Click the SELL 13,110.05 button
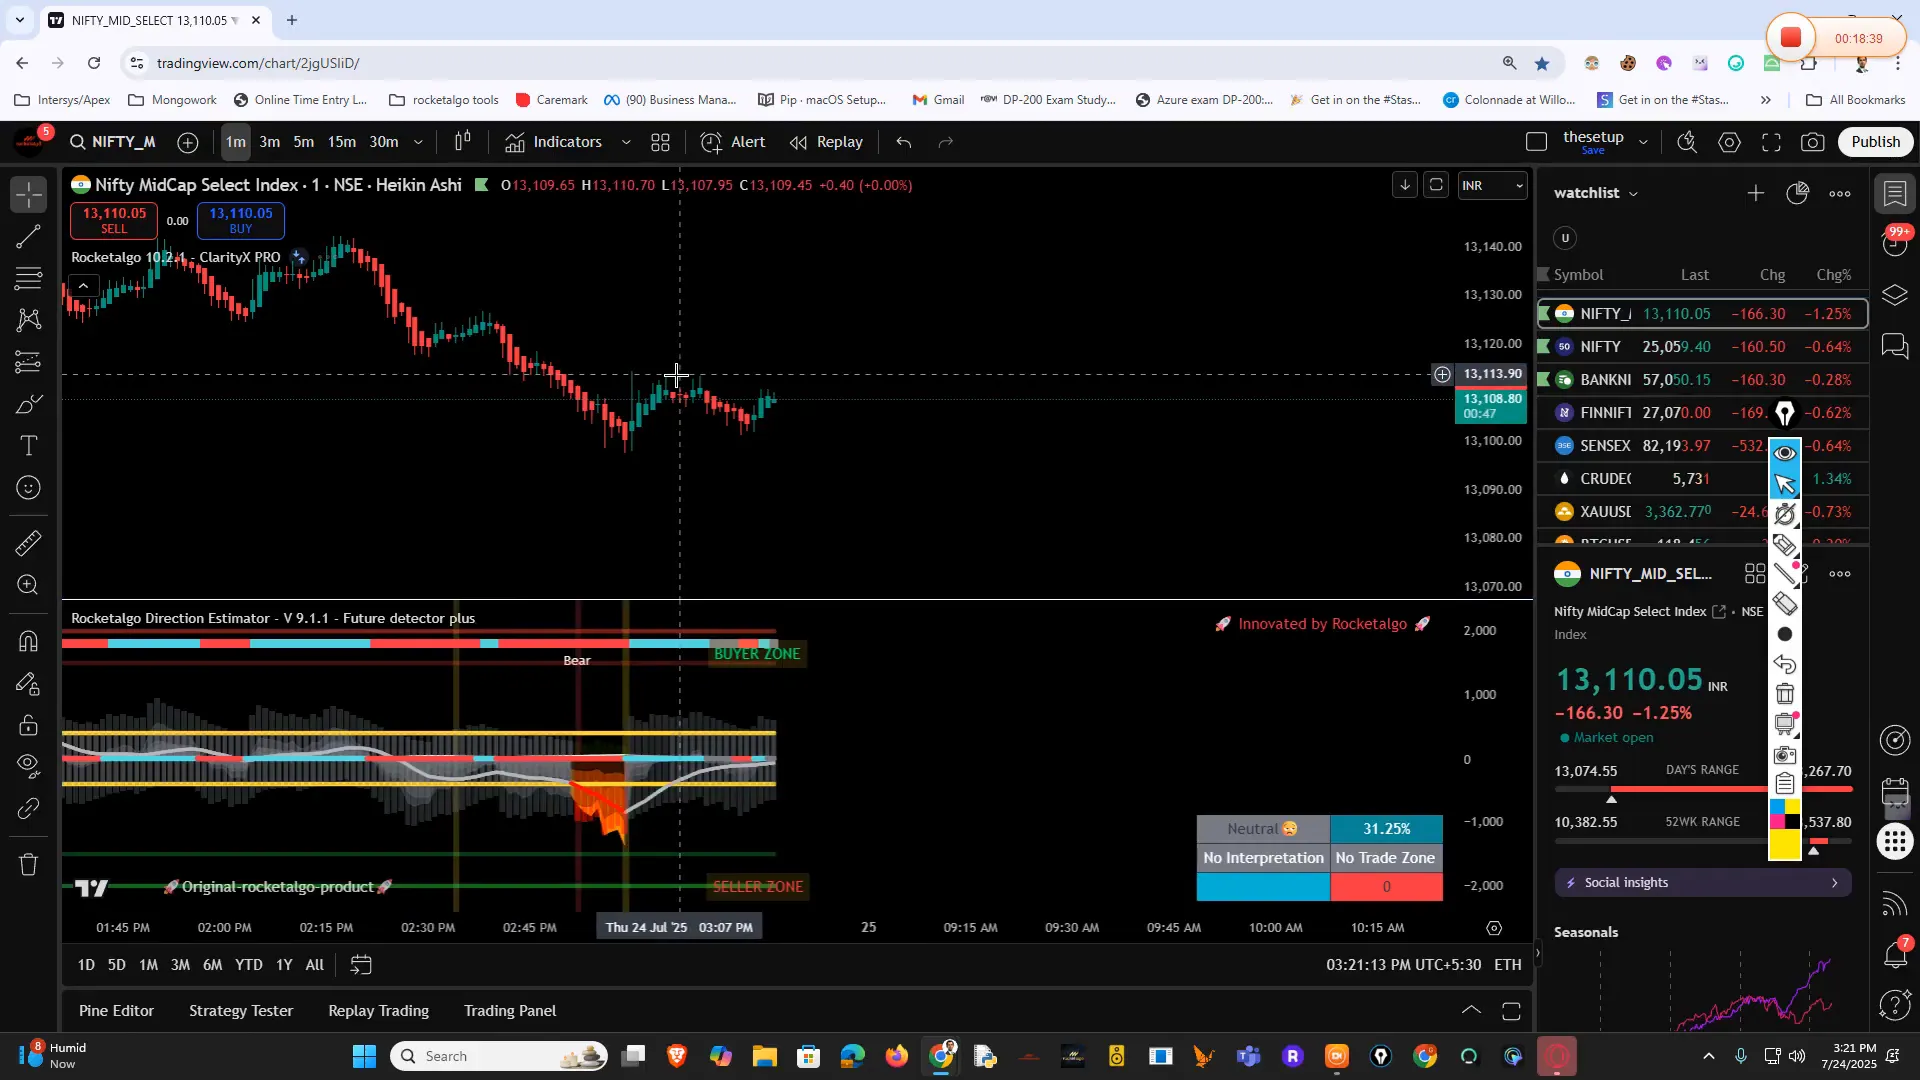This screenshot has height=1080, width=1920. pyautogui.click(x=114, y=220)
